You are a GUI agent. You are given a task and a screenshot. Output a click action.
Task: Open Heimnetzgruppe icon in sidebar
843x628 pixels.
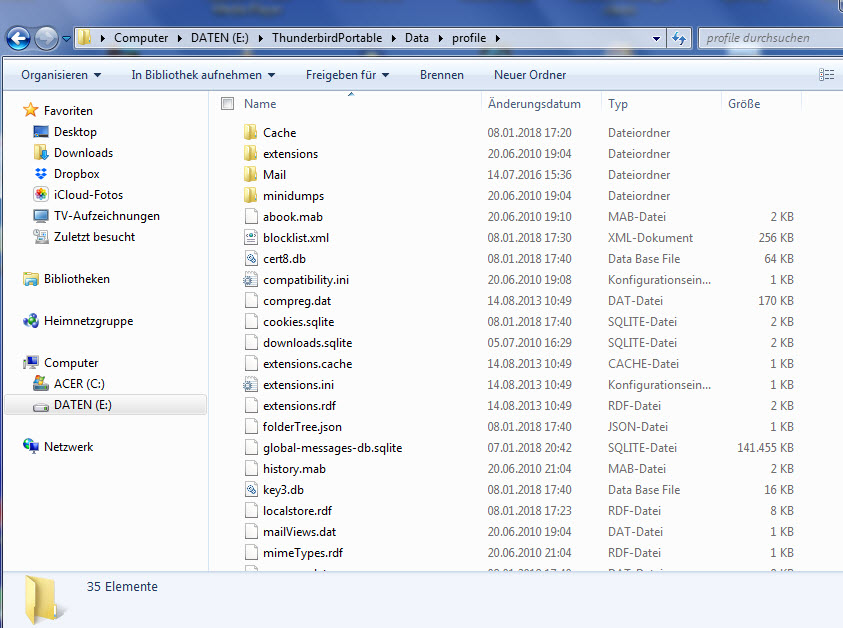pos(31,320)
